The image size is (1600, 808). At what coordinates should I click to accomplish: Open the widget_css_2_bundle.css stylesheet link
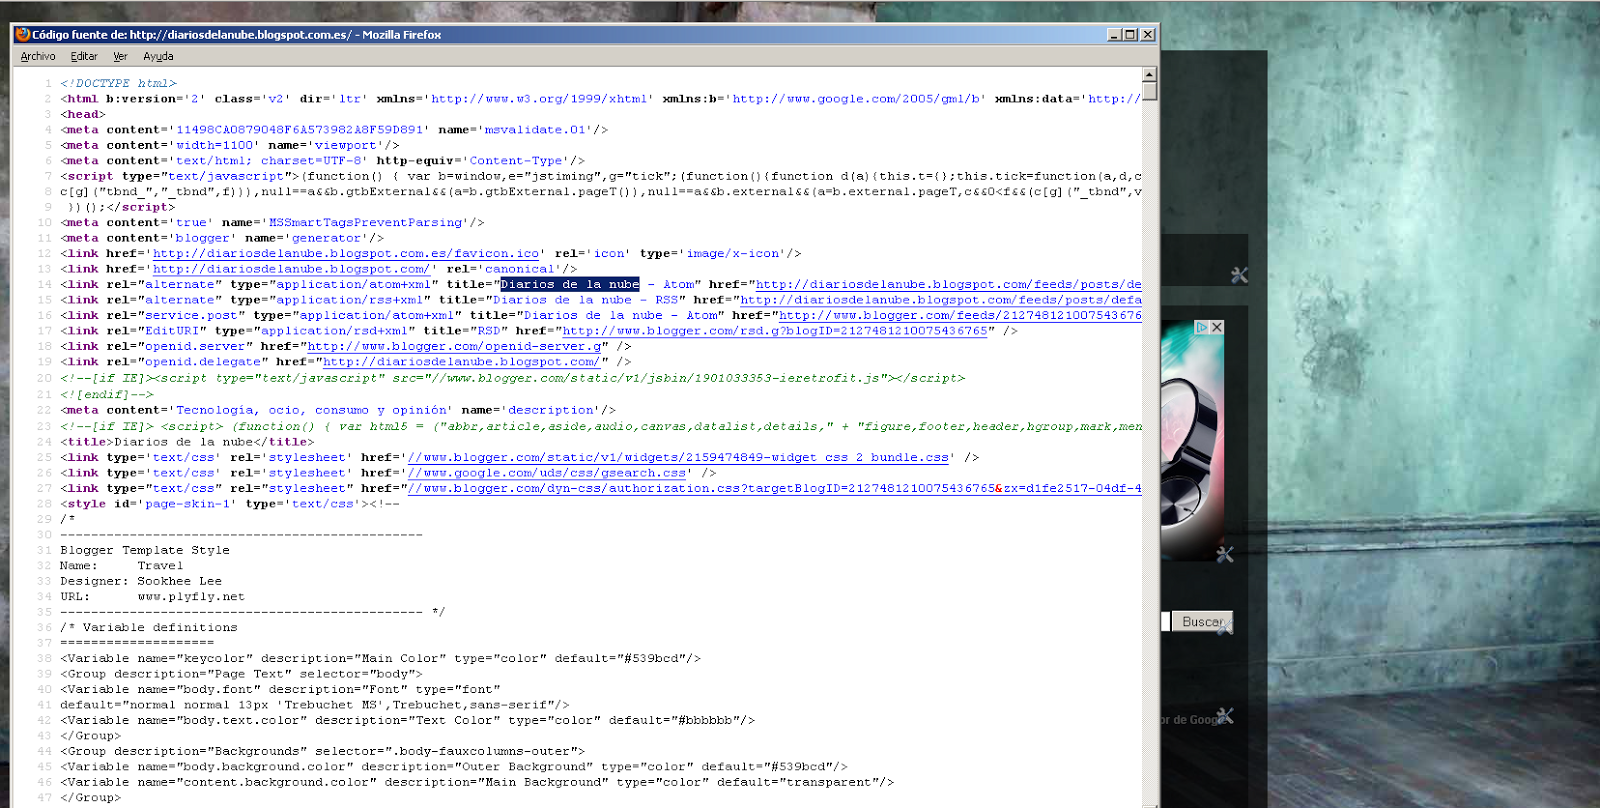(x=678, y=458)
